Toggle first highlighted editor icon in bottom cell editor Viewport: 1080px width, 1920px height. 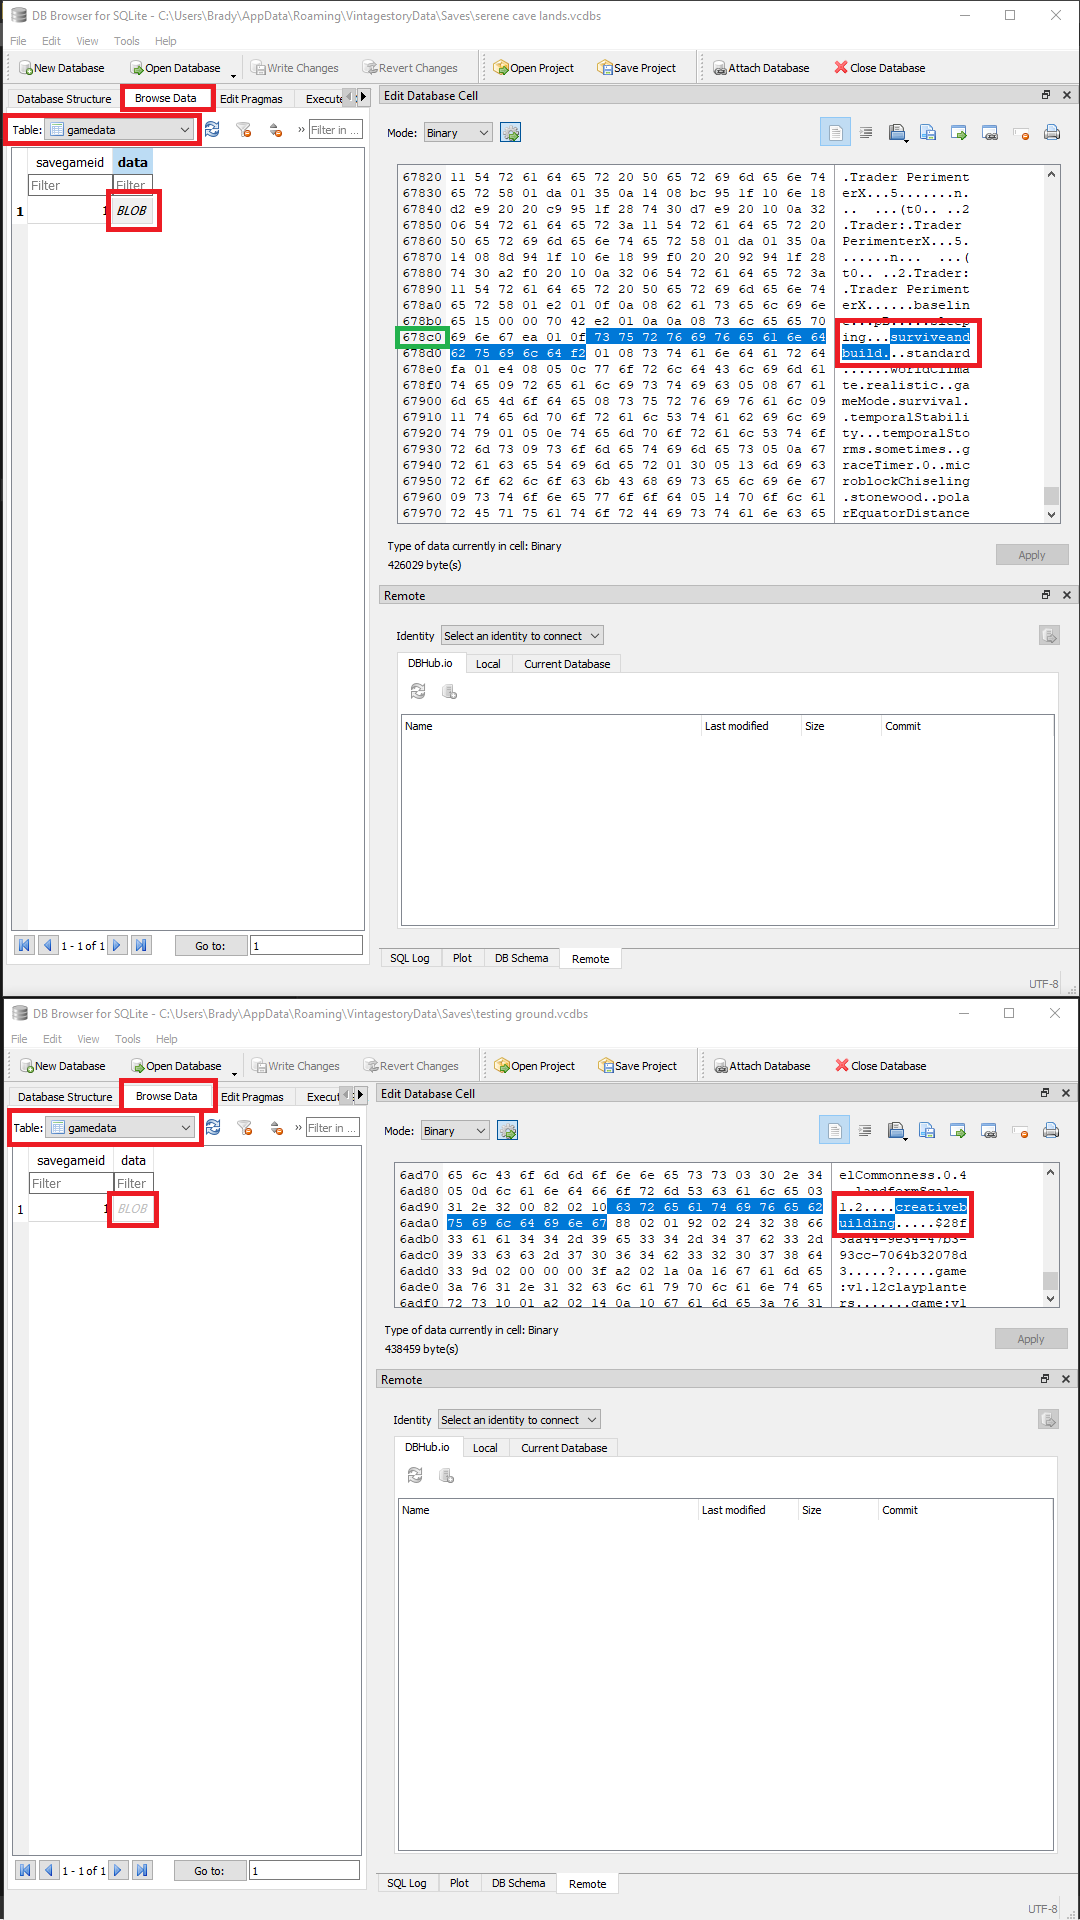834,1130
